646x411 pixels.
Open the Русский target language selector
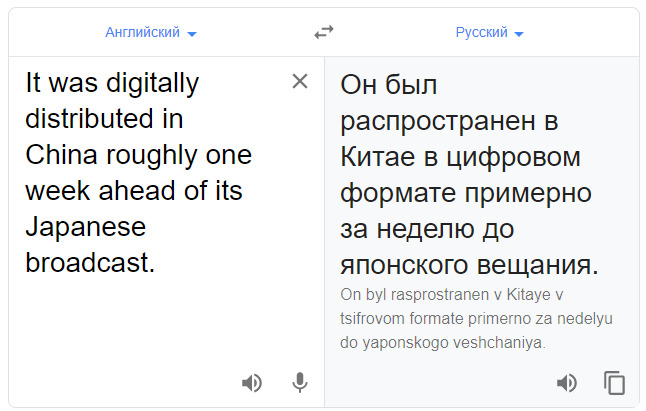click(x=481, y=33)
